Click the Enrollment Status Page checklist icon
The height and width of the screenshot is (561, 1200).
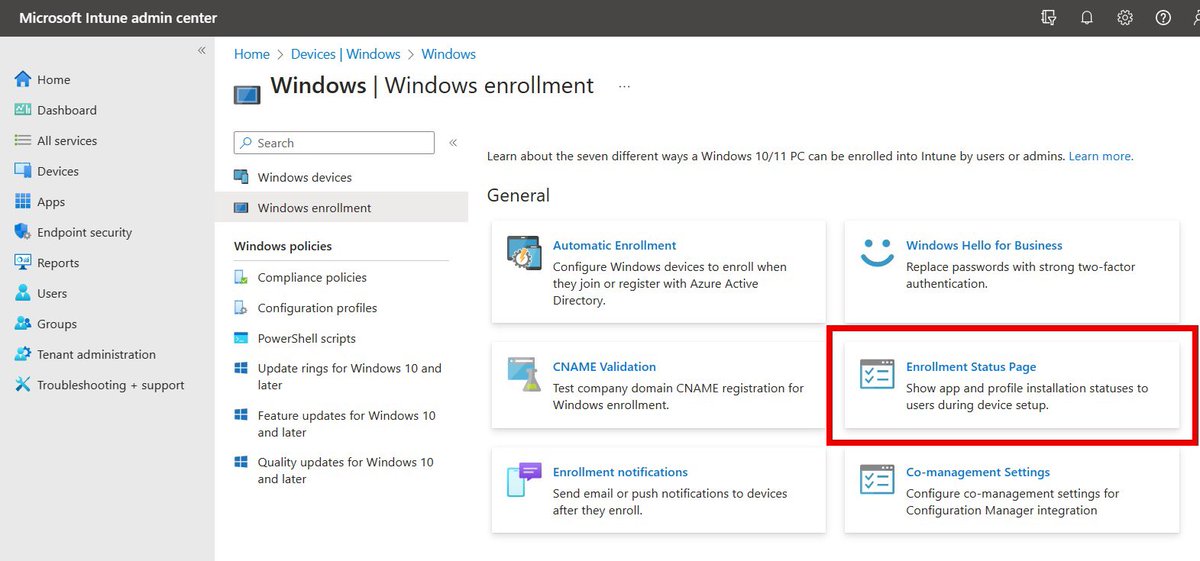point(877,374)
